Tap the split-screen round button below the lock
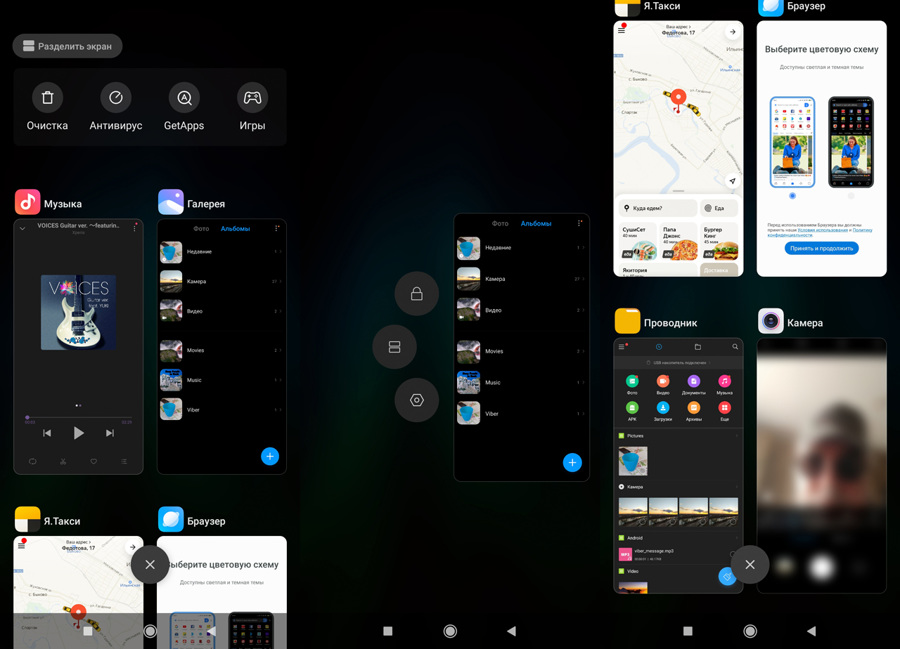Screen dimensions: 900x649 pyautogui.click(x=394, y=347)
